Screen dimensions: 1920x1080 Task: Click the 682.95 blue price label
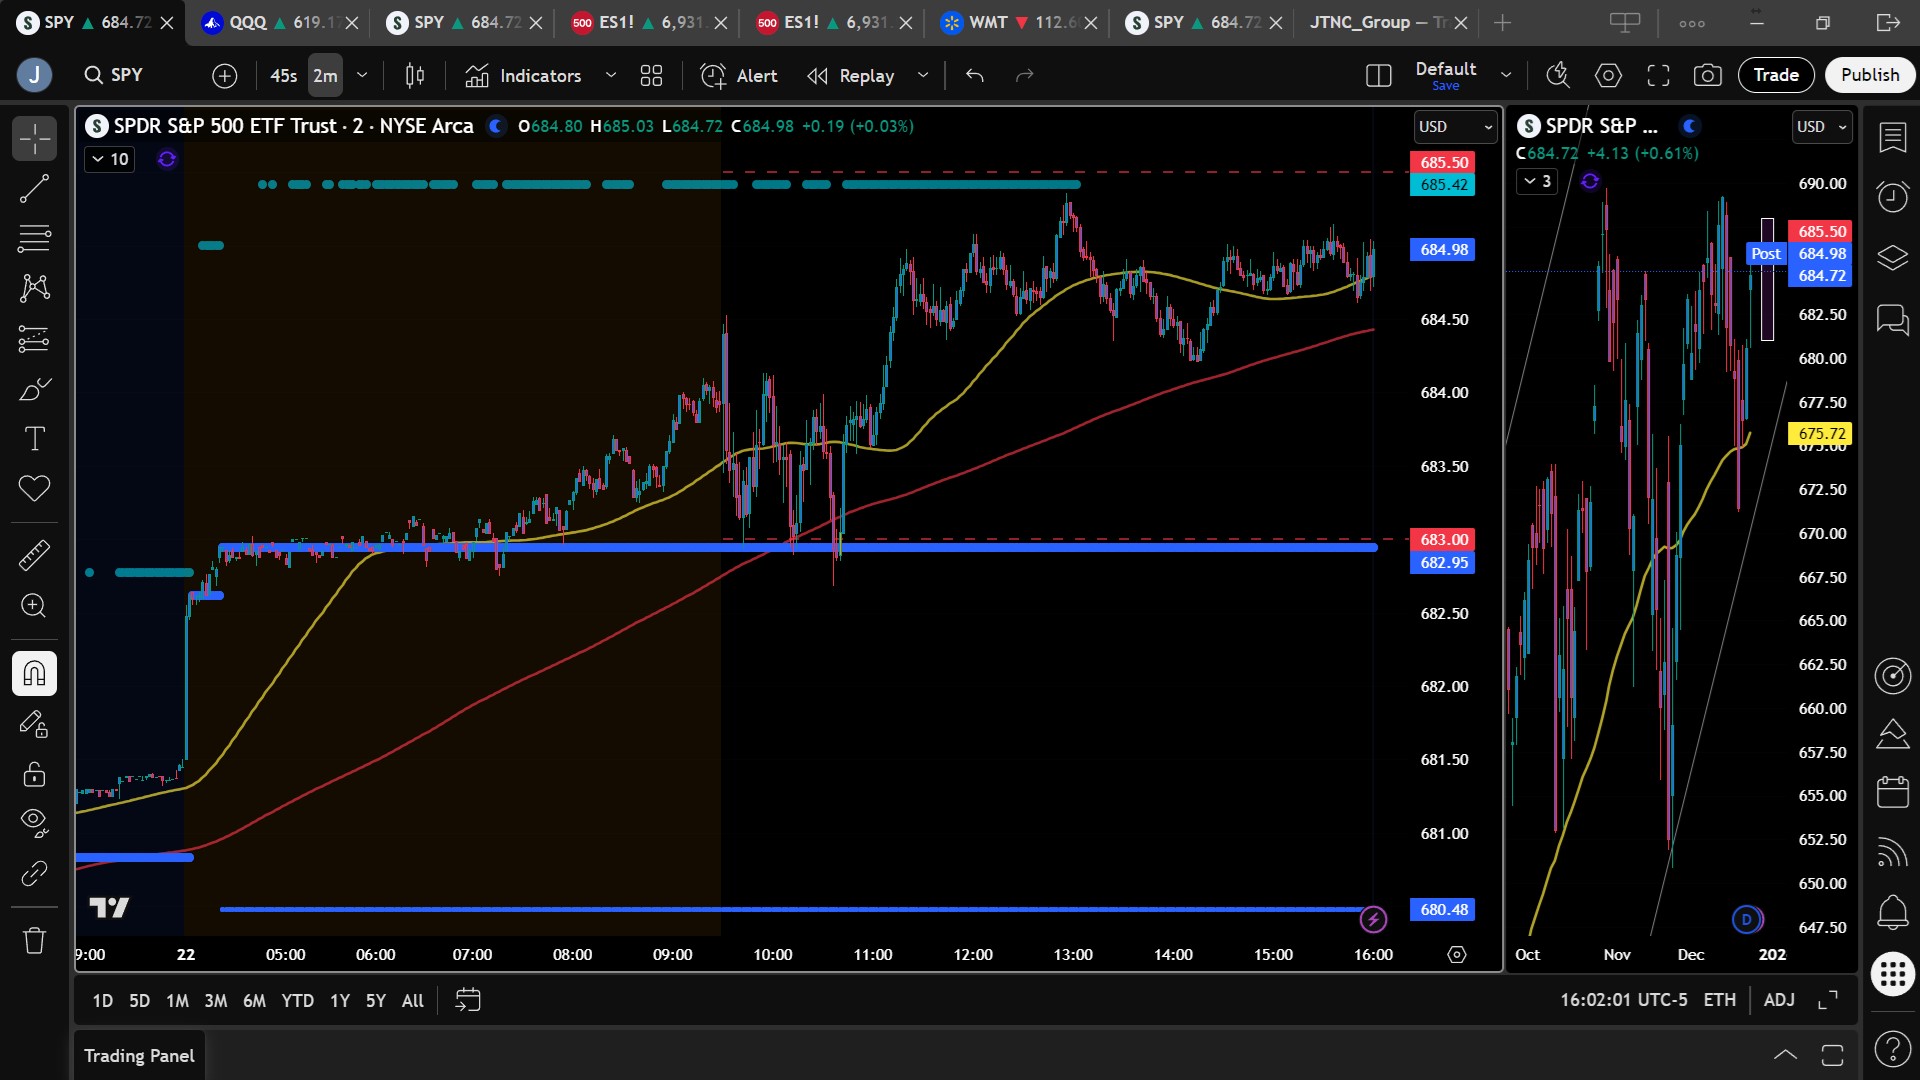pyautogui.click(x=1443, y=563)
